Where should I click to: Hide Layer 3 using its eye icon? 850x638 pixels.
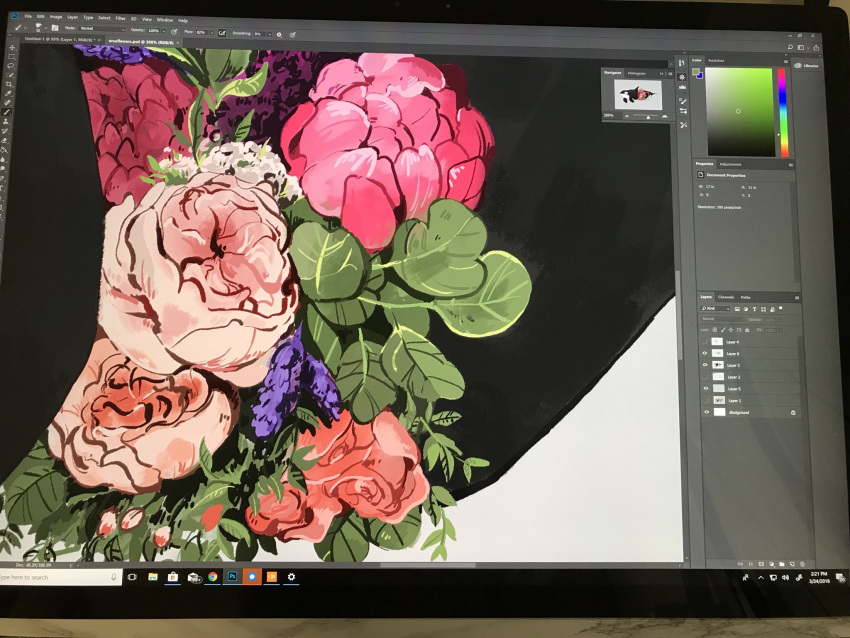705,365
